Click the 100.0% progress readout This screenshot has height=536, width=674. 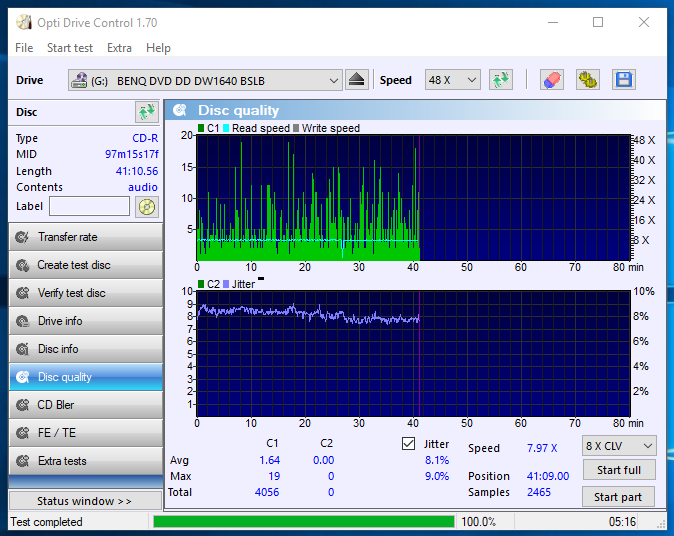[478, 522]
